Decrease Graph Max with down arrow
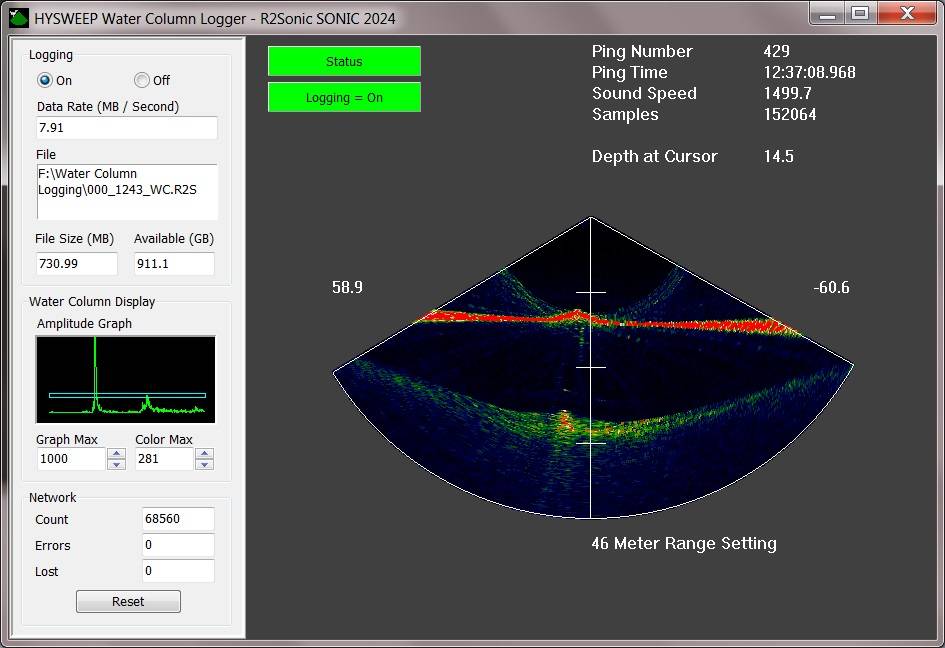Viewport: 945px width, 648px height. tap(116, 464)
